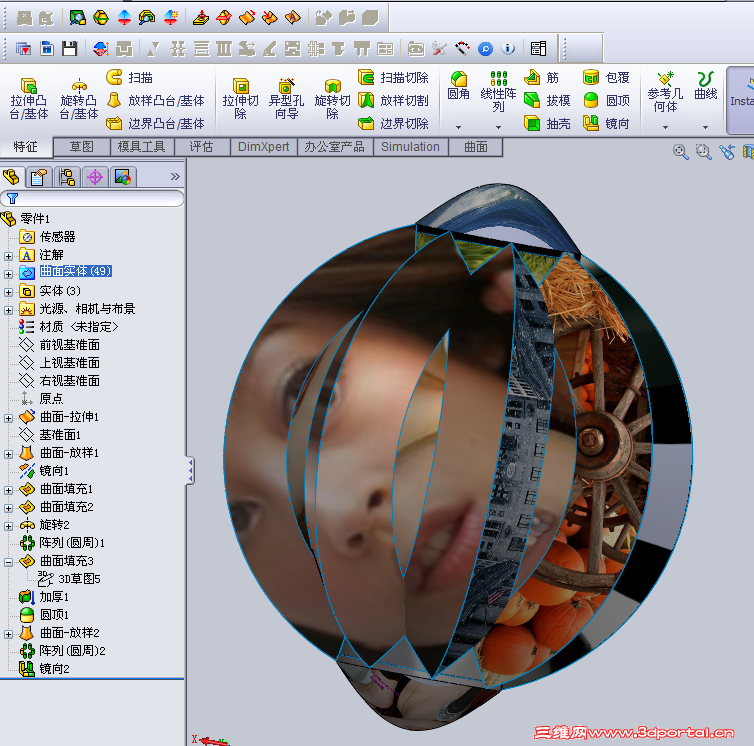The image size is (754, 746).
Task: Click the Swept Cut (扫描切除) tool
Action: point(393,77)
